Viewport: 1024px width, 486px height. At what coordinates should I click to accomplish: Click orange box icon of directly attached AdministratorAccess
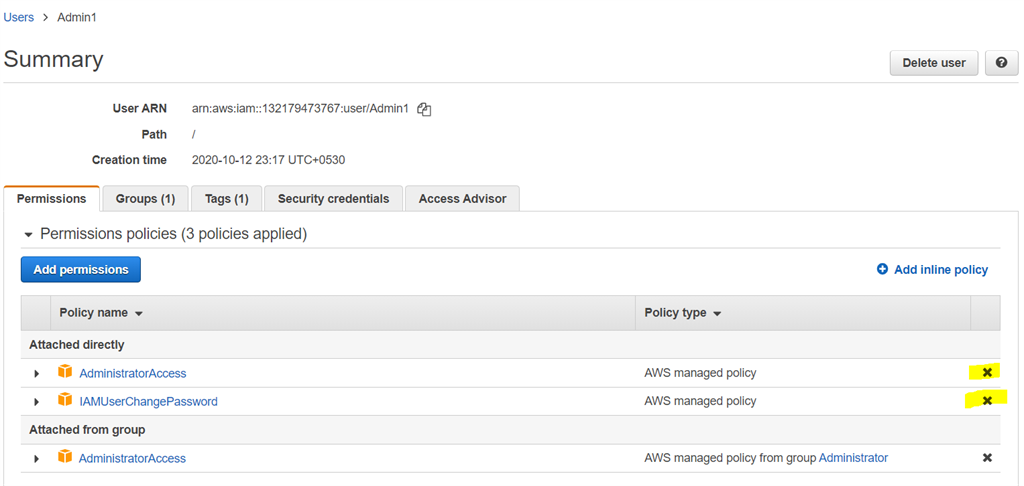tap(64, 372)
